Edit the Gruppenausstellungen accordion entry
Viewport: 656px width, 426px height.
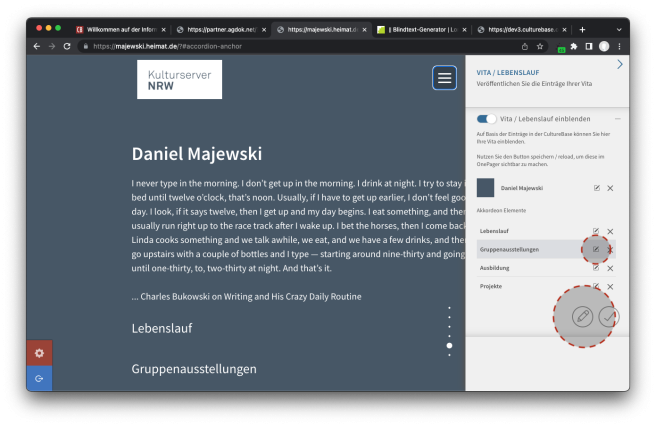(x=596, y=249)
